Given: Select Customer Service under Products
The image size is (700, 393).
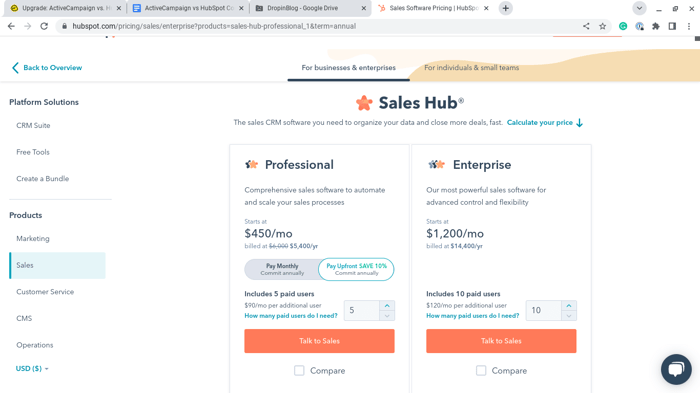Looking at the screenshot, I should pos(45,292).
